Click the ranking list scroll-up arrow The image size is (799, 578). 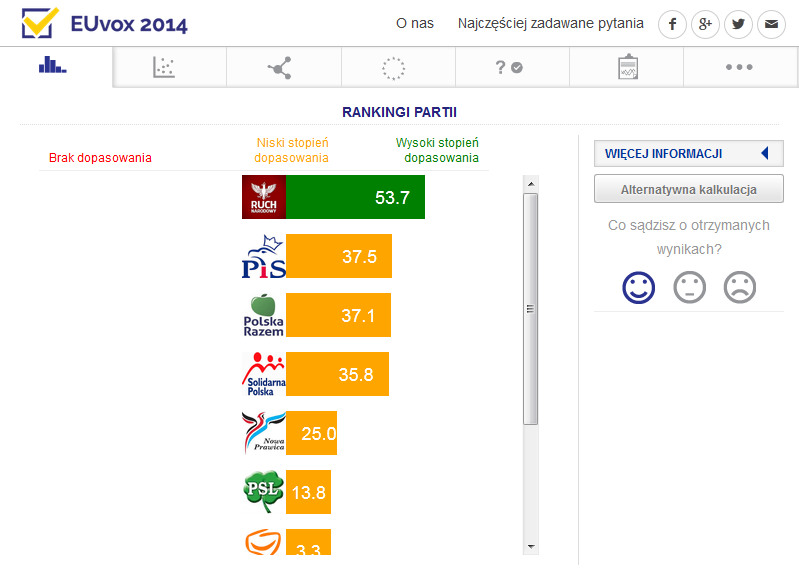(x=531, y=184)
